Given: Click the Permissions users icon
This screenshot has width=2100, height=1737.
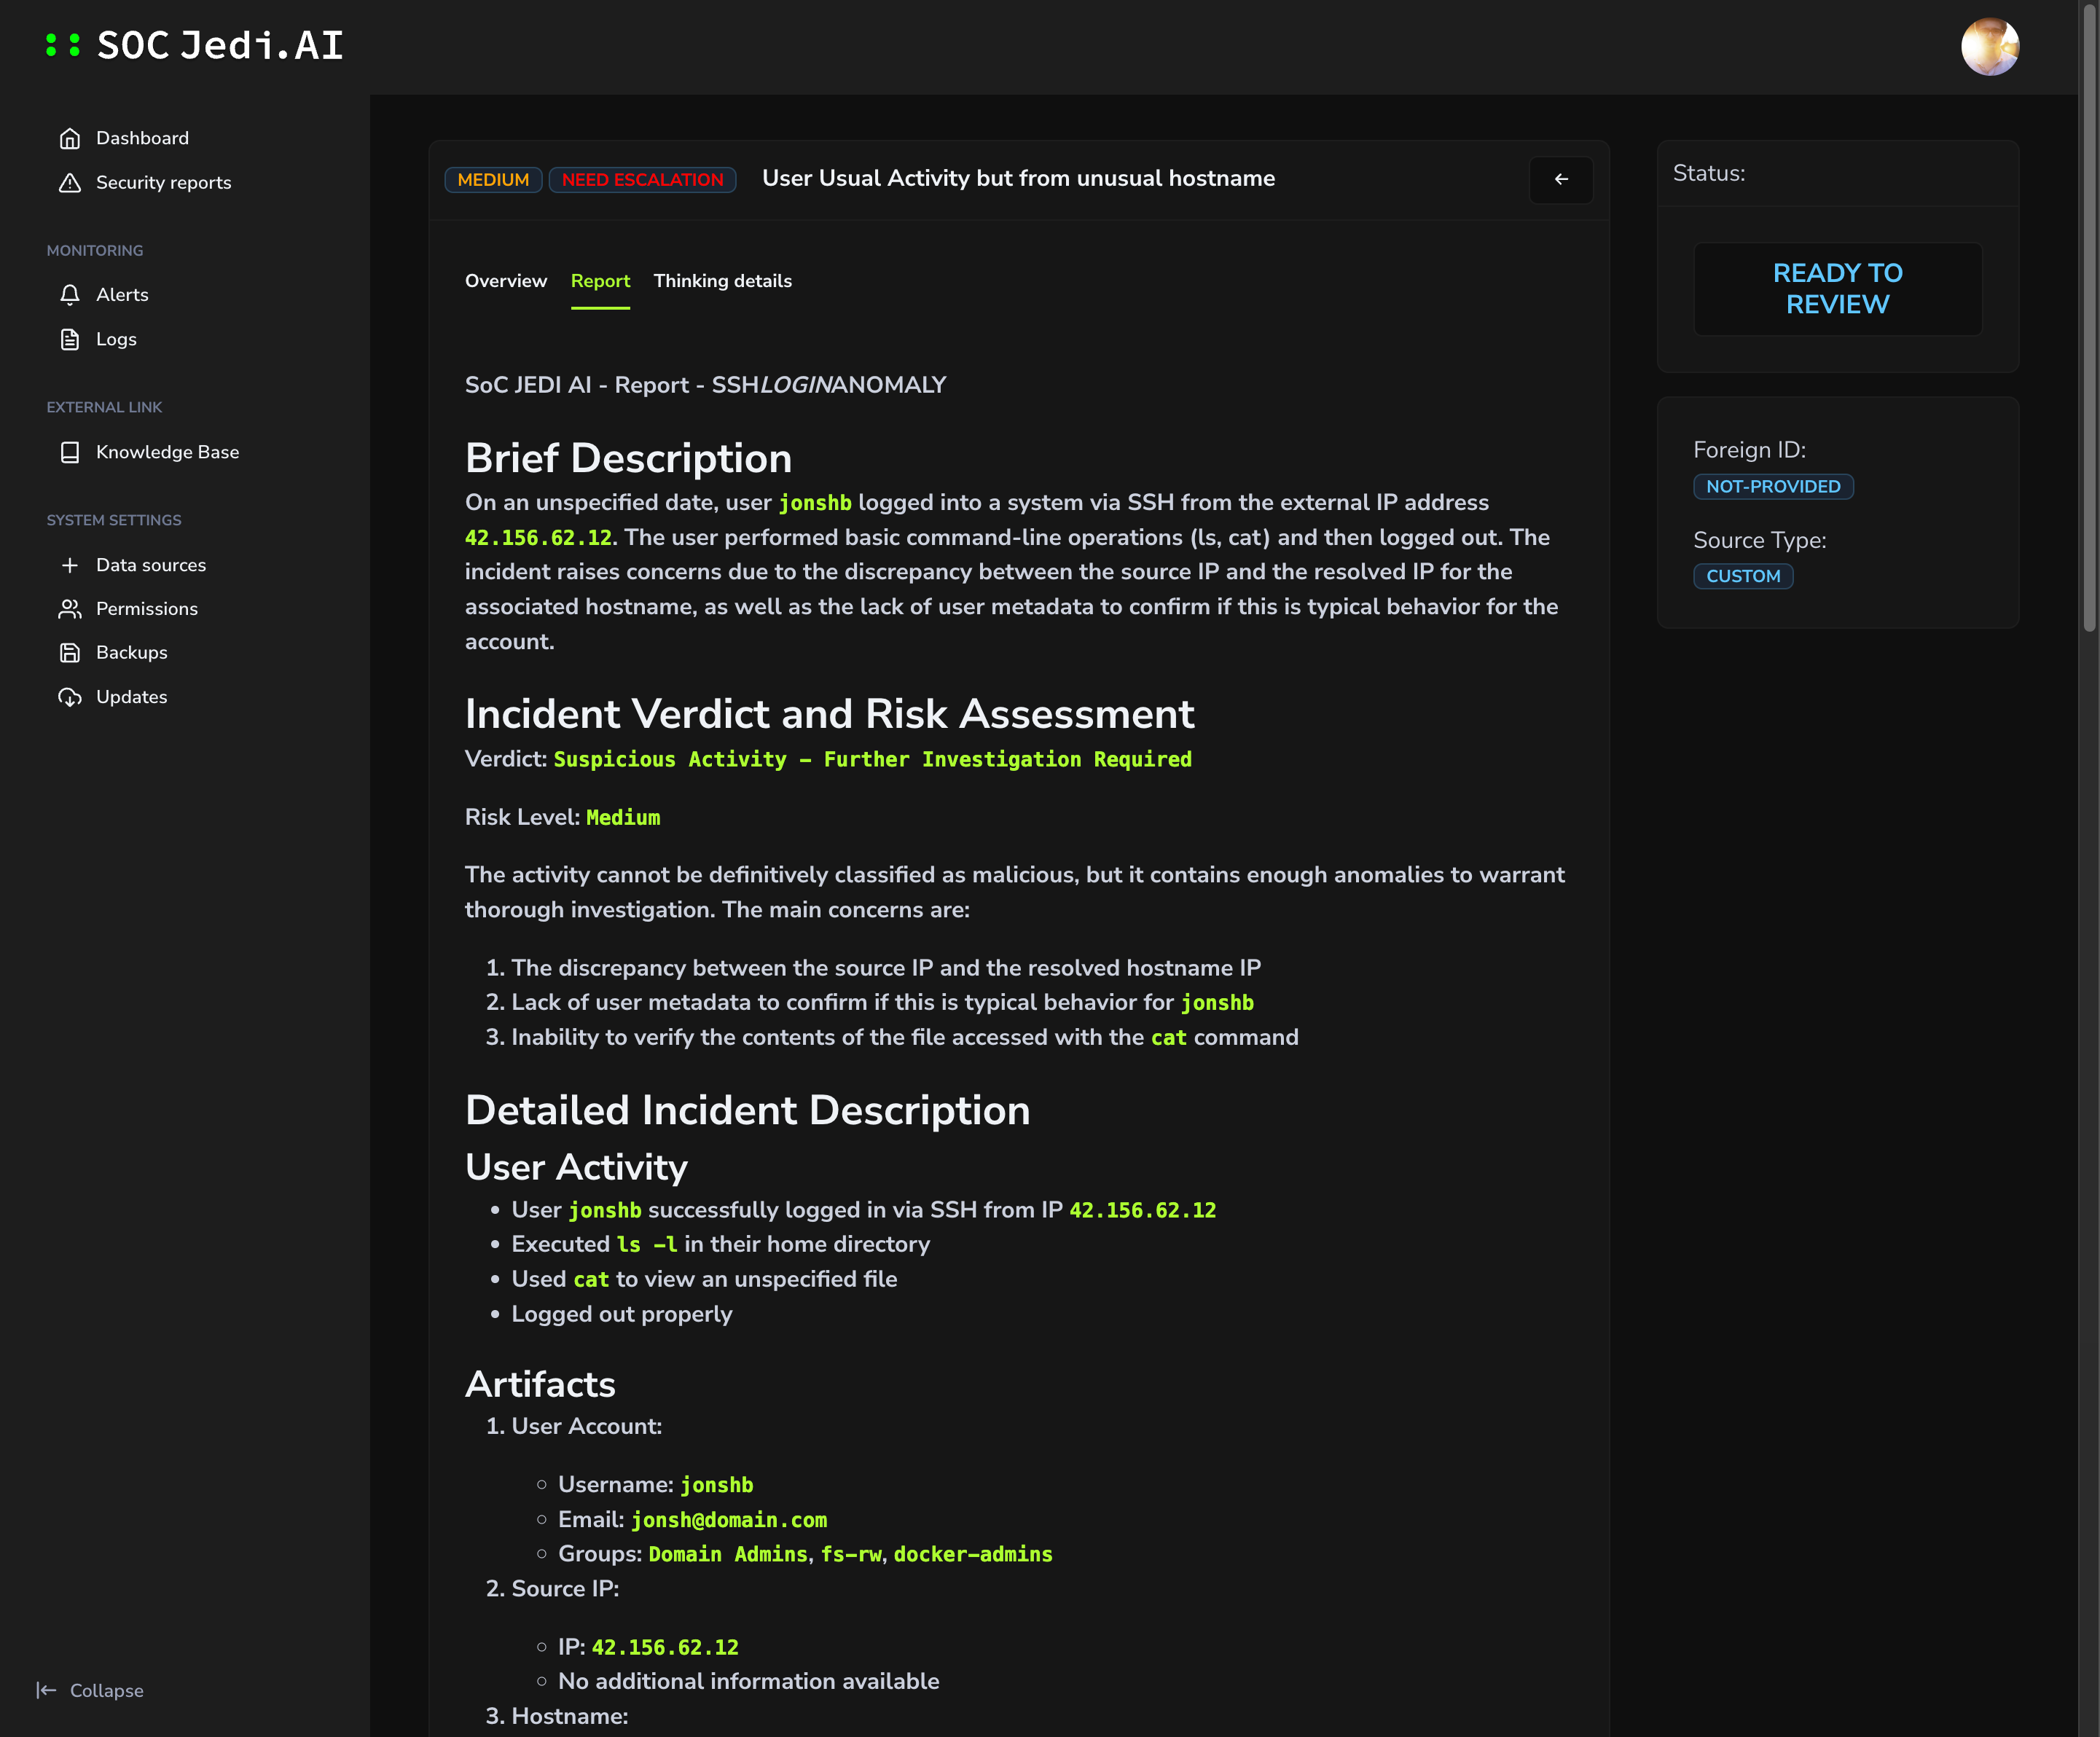Looking at the screenshot, I should (69, 609).
